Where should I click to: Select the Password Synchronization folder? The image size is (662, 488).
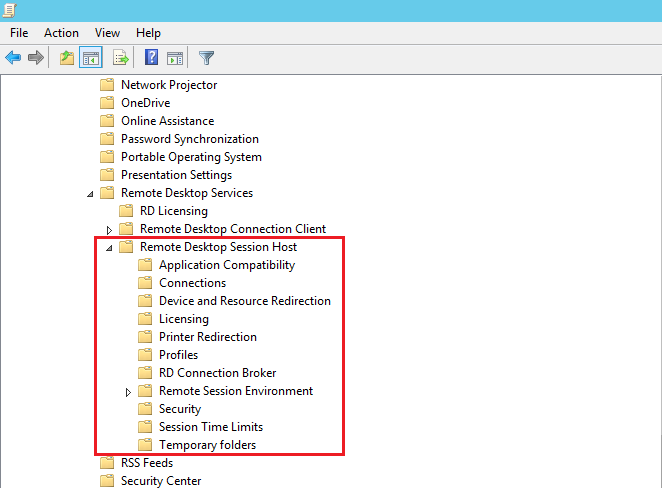189,139
